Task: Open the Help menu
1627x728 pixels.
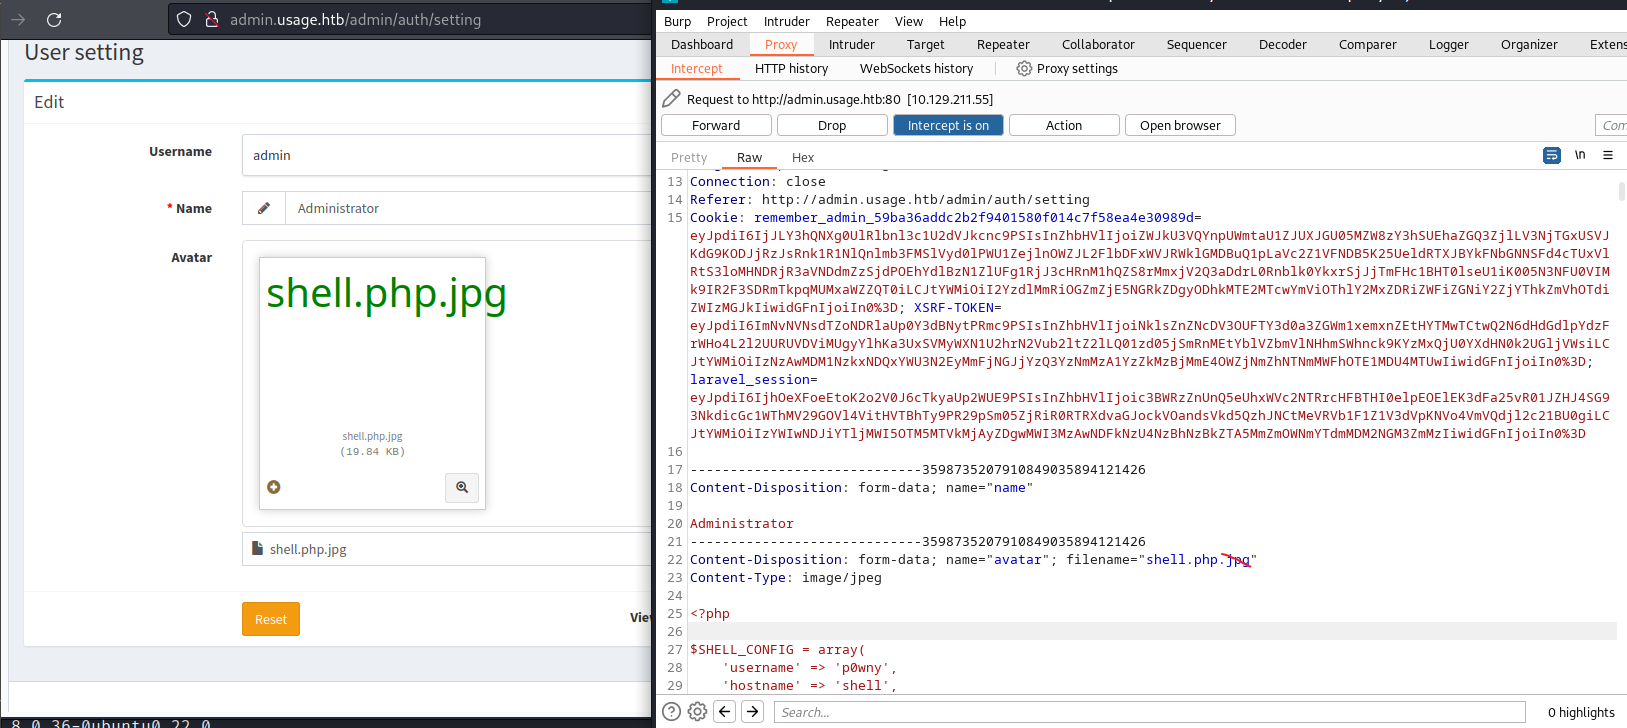Action: (x=952, y=21)
